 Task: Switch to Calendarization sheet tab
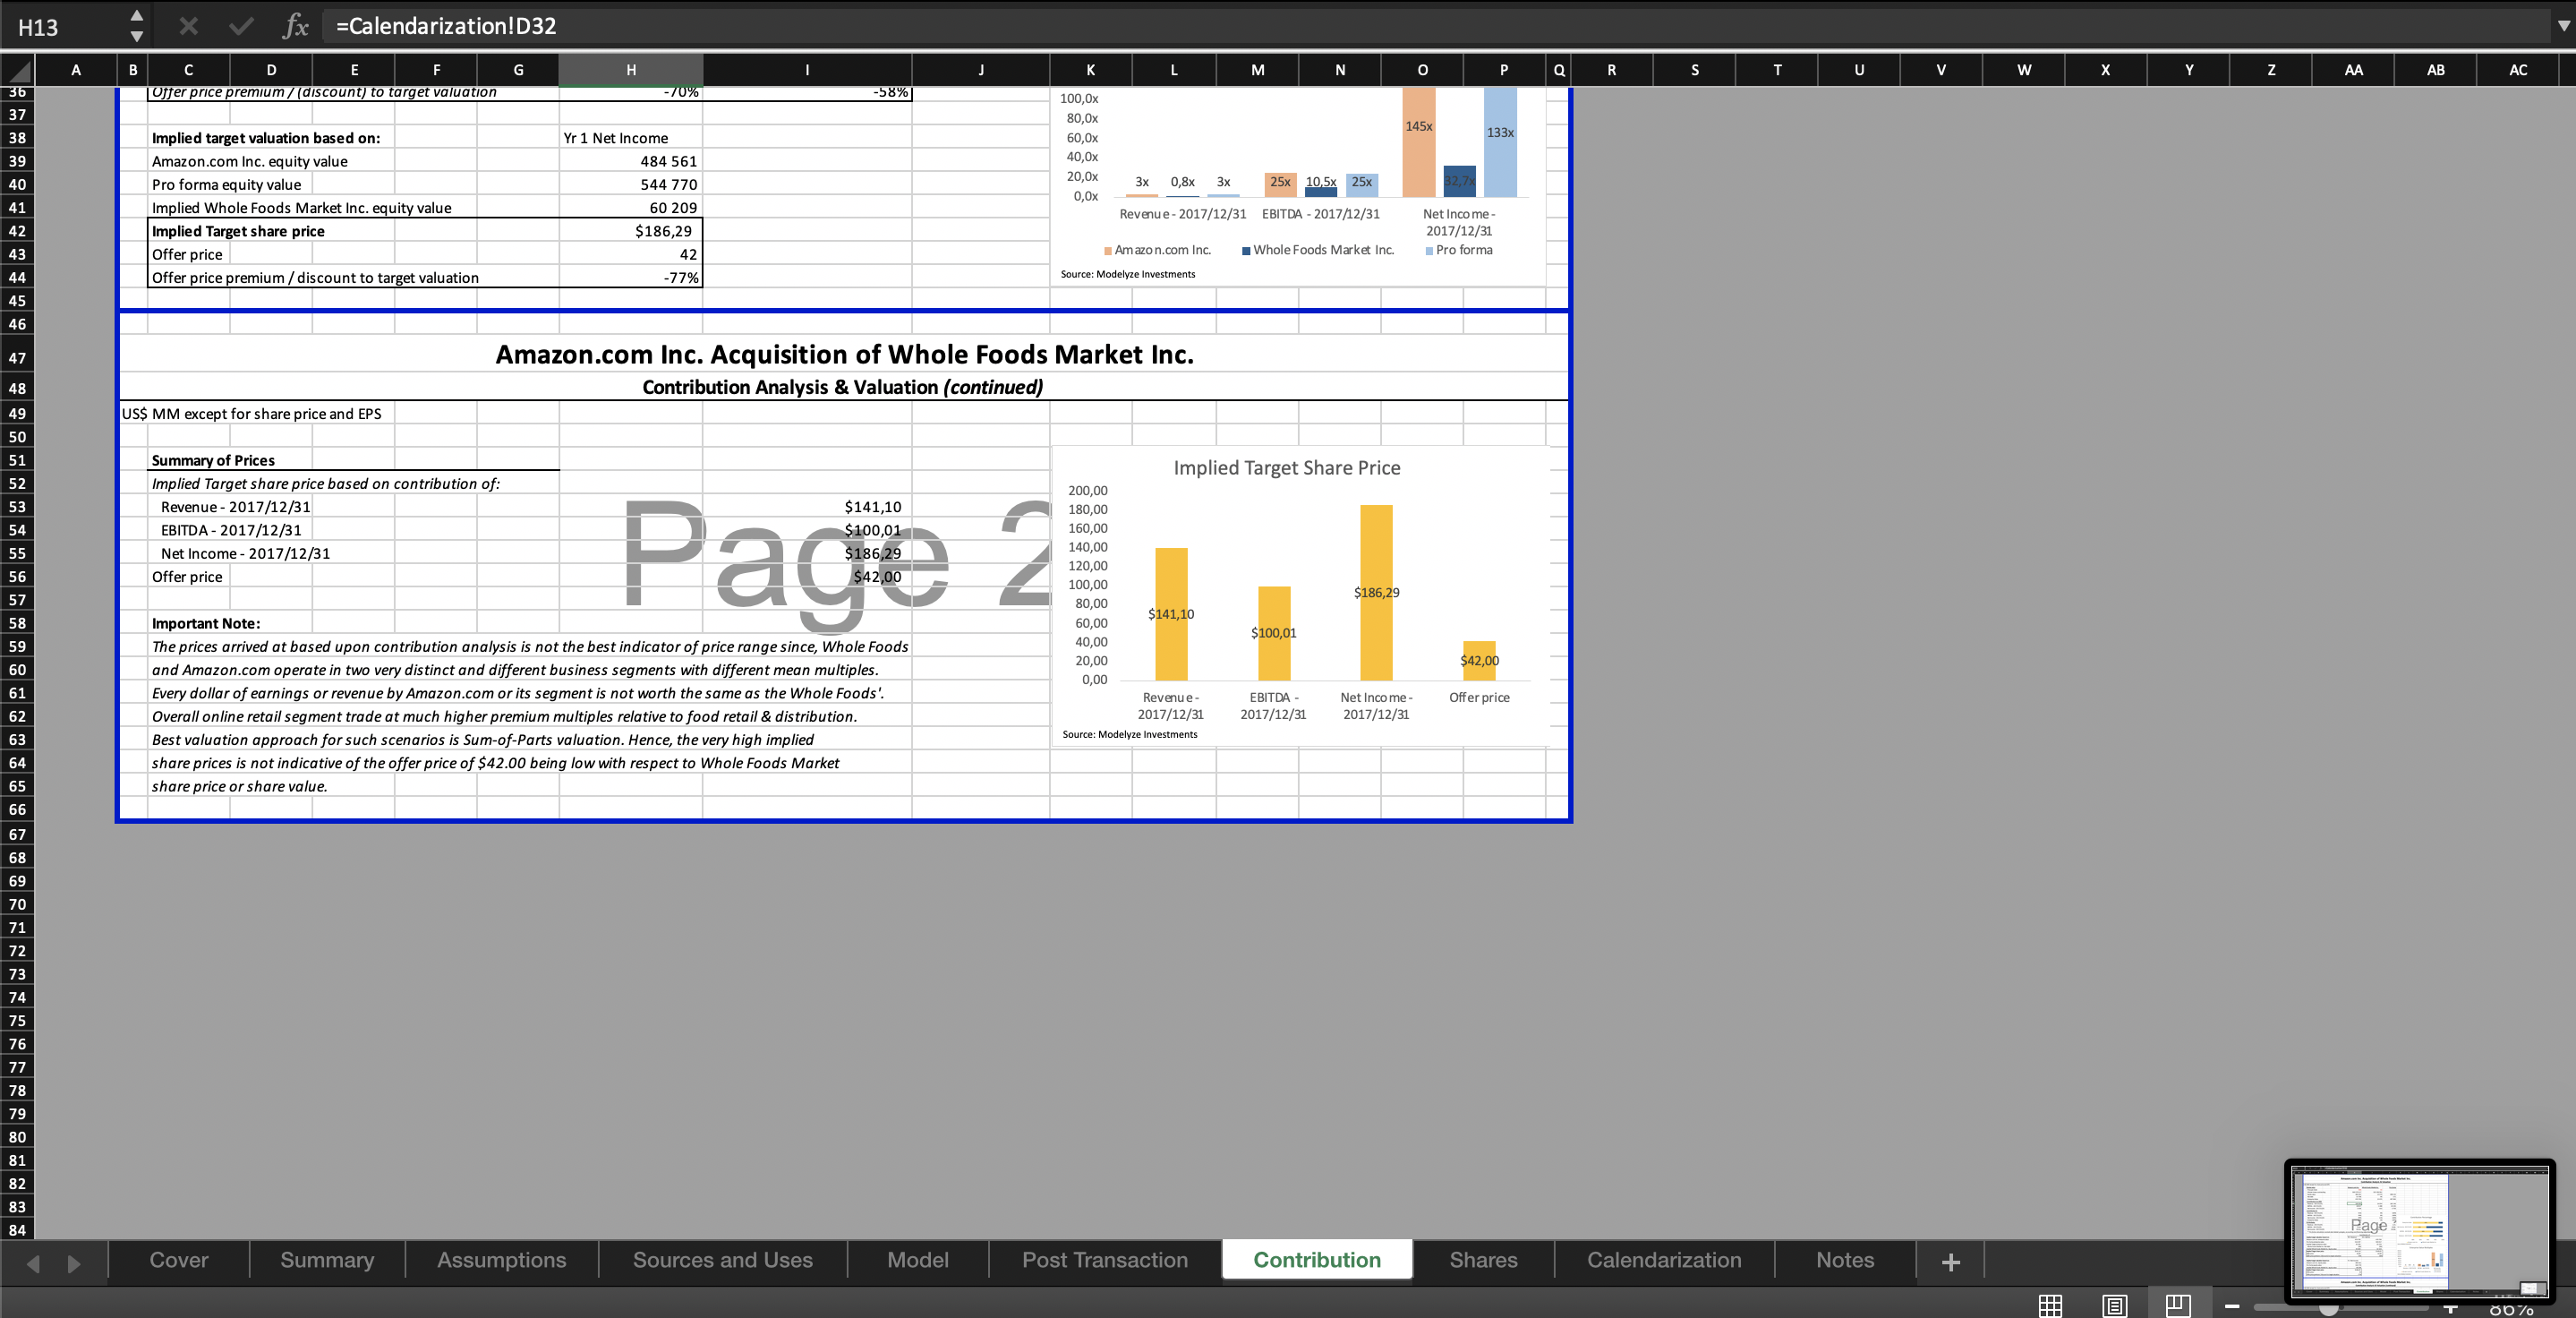coord(1664,1260)
